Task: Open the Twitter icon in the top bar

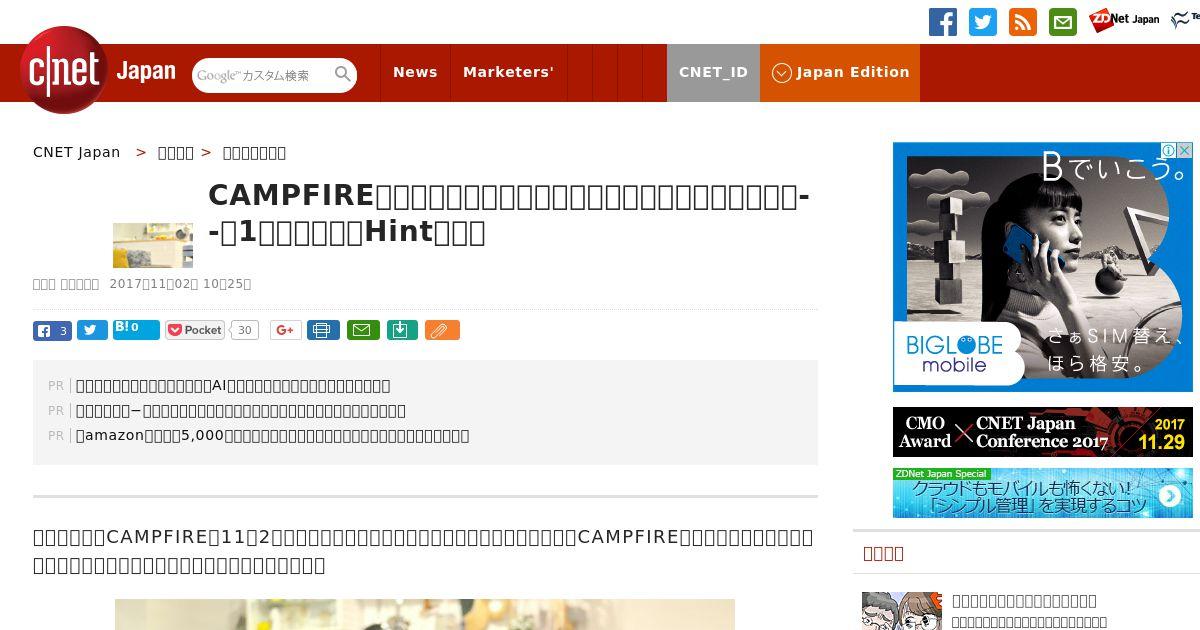Action: point(983,21)
